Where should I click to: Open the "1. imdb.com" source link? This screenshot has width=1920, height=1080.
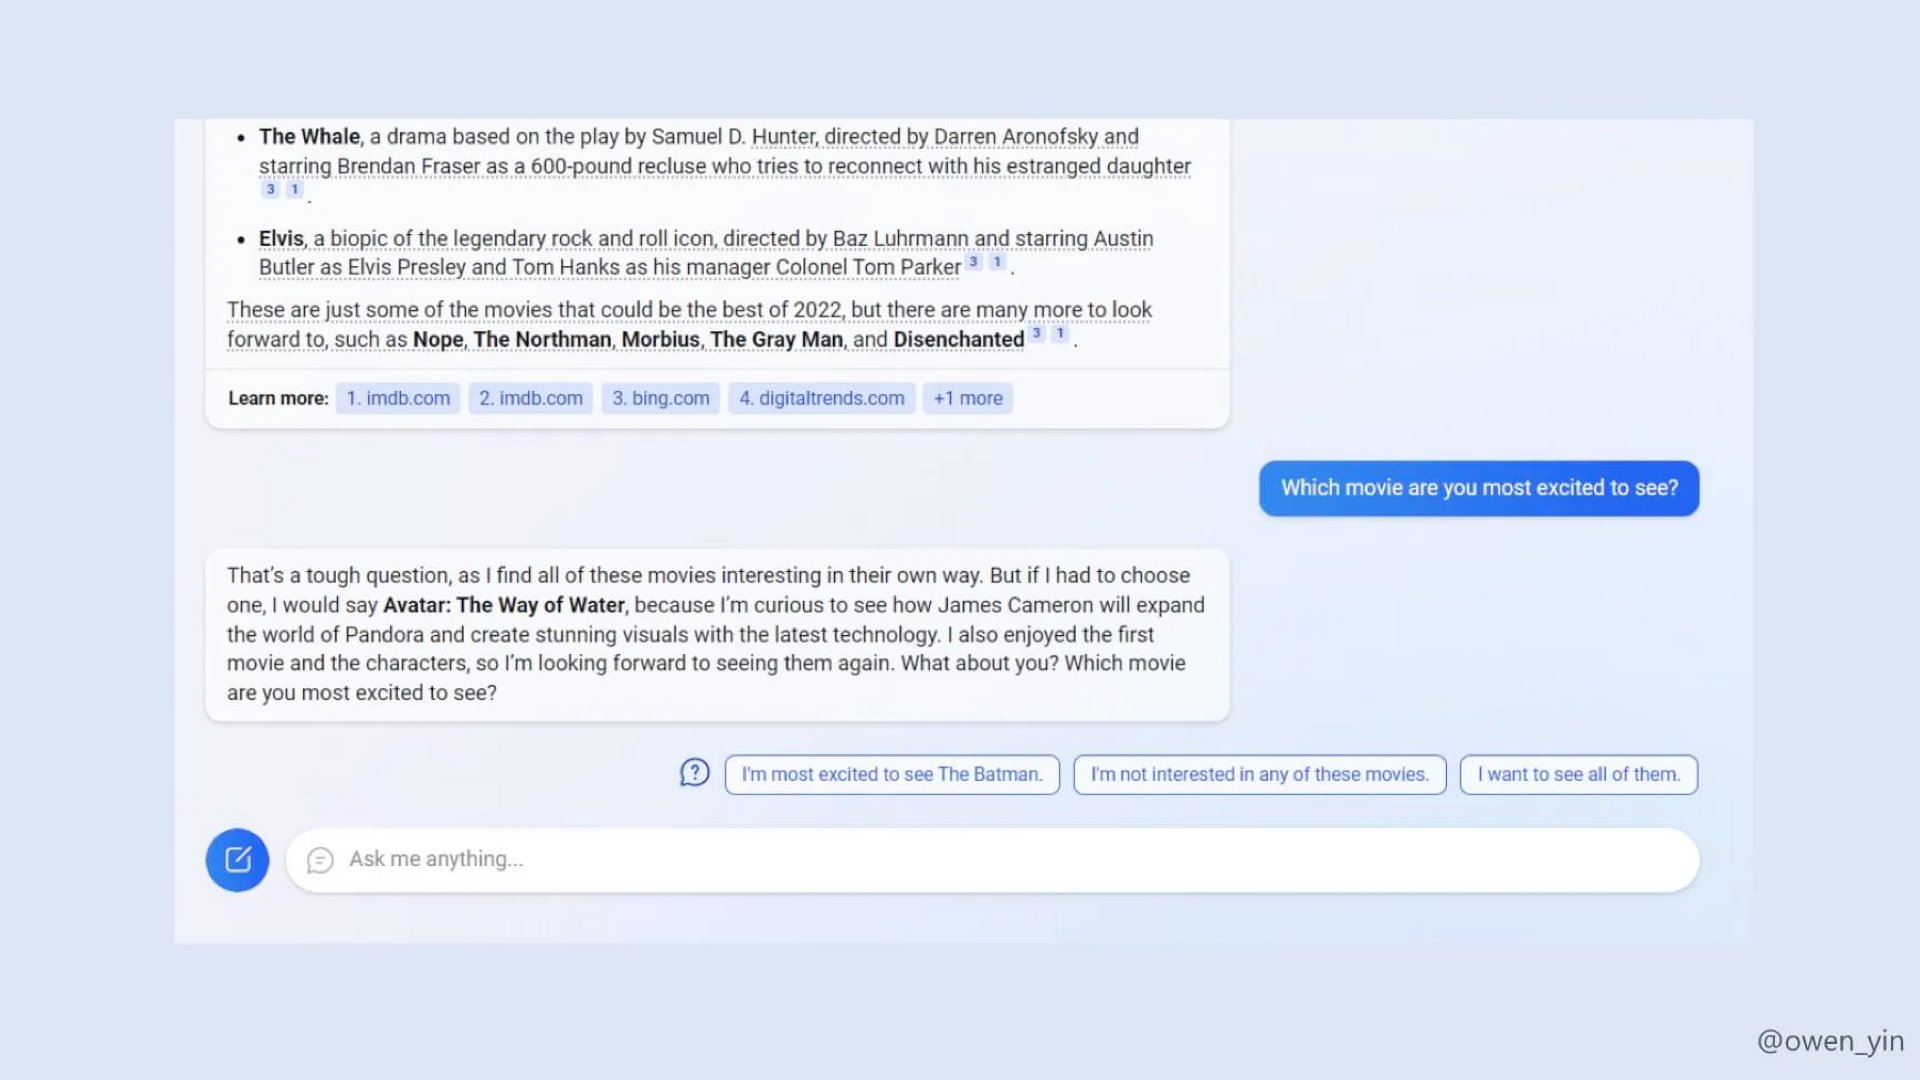point(398,398)
